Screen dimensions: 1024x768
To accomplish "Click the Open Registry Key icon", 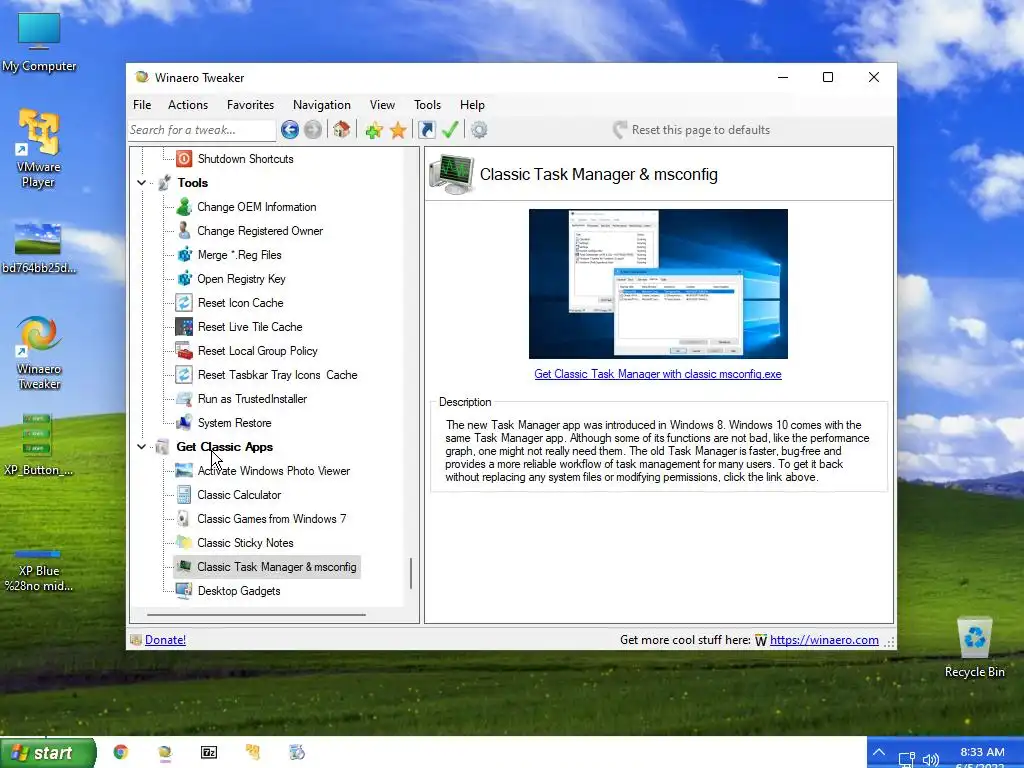I will tap(184, 279).
